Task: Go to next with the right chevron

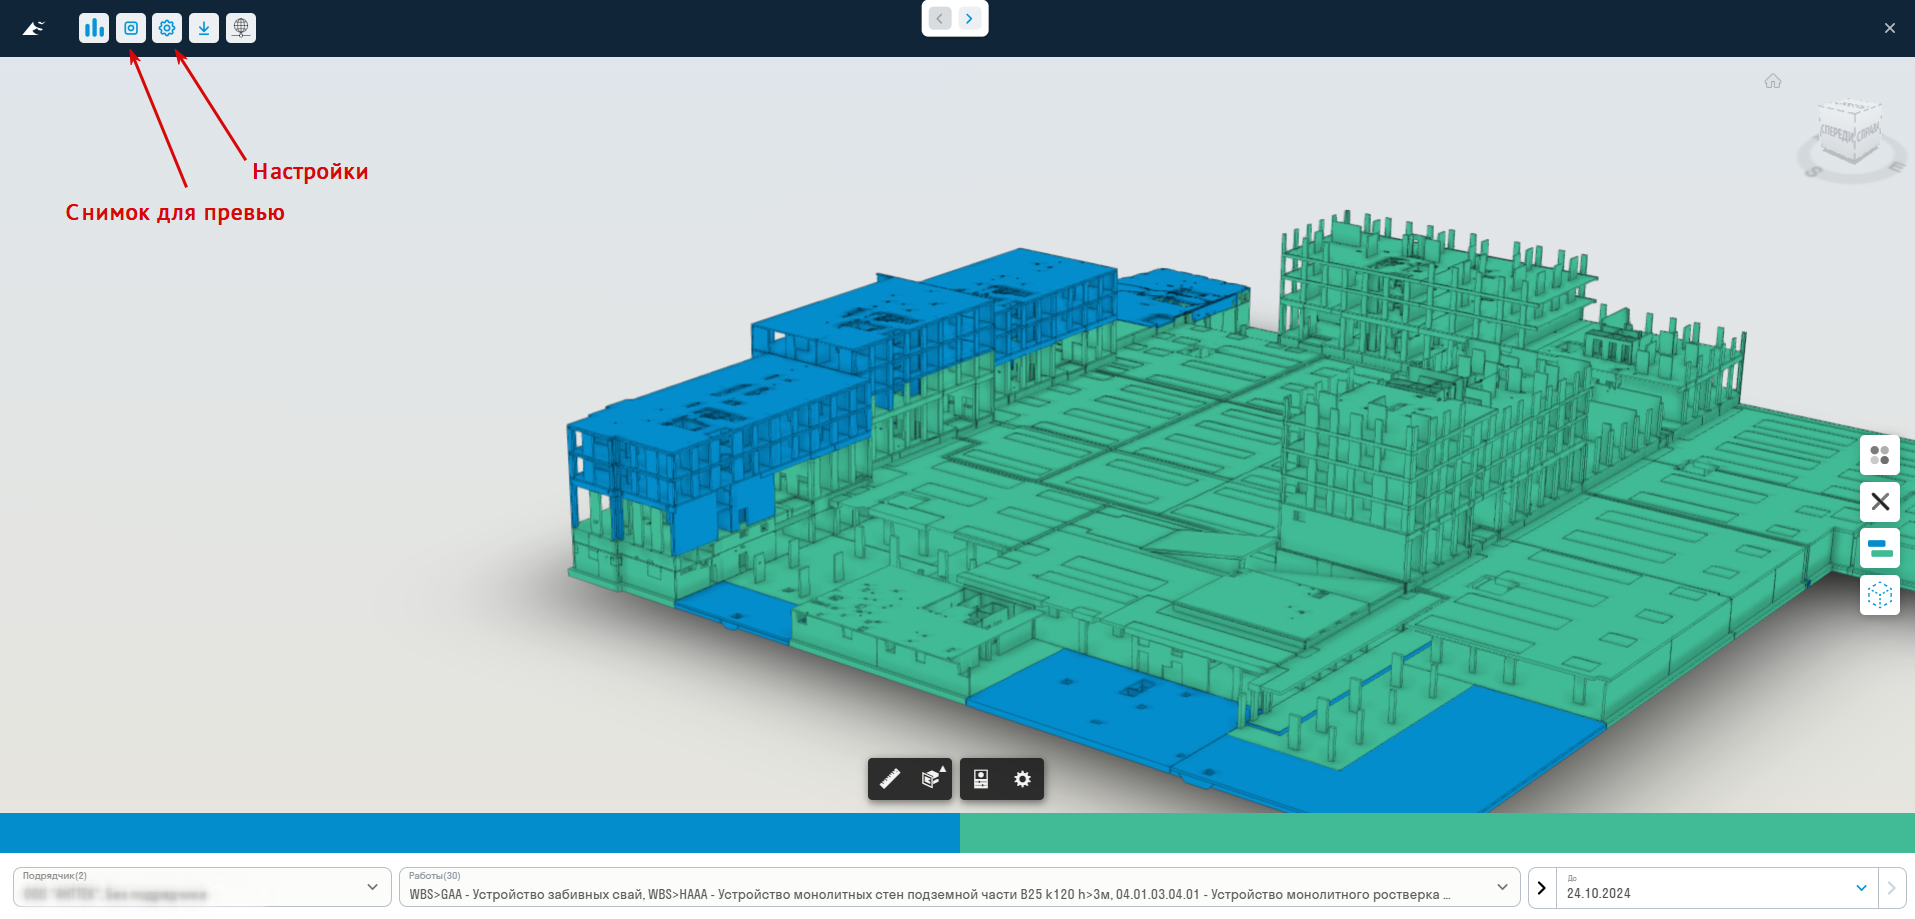Action: click(x=969, y=18)
